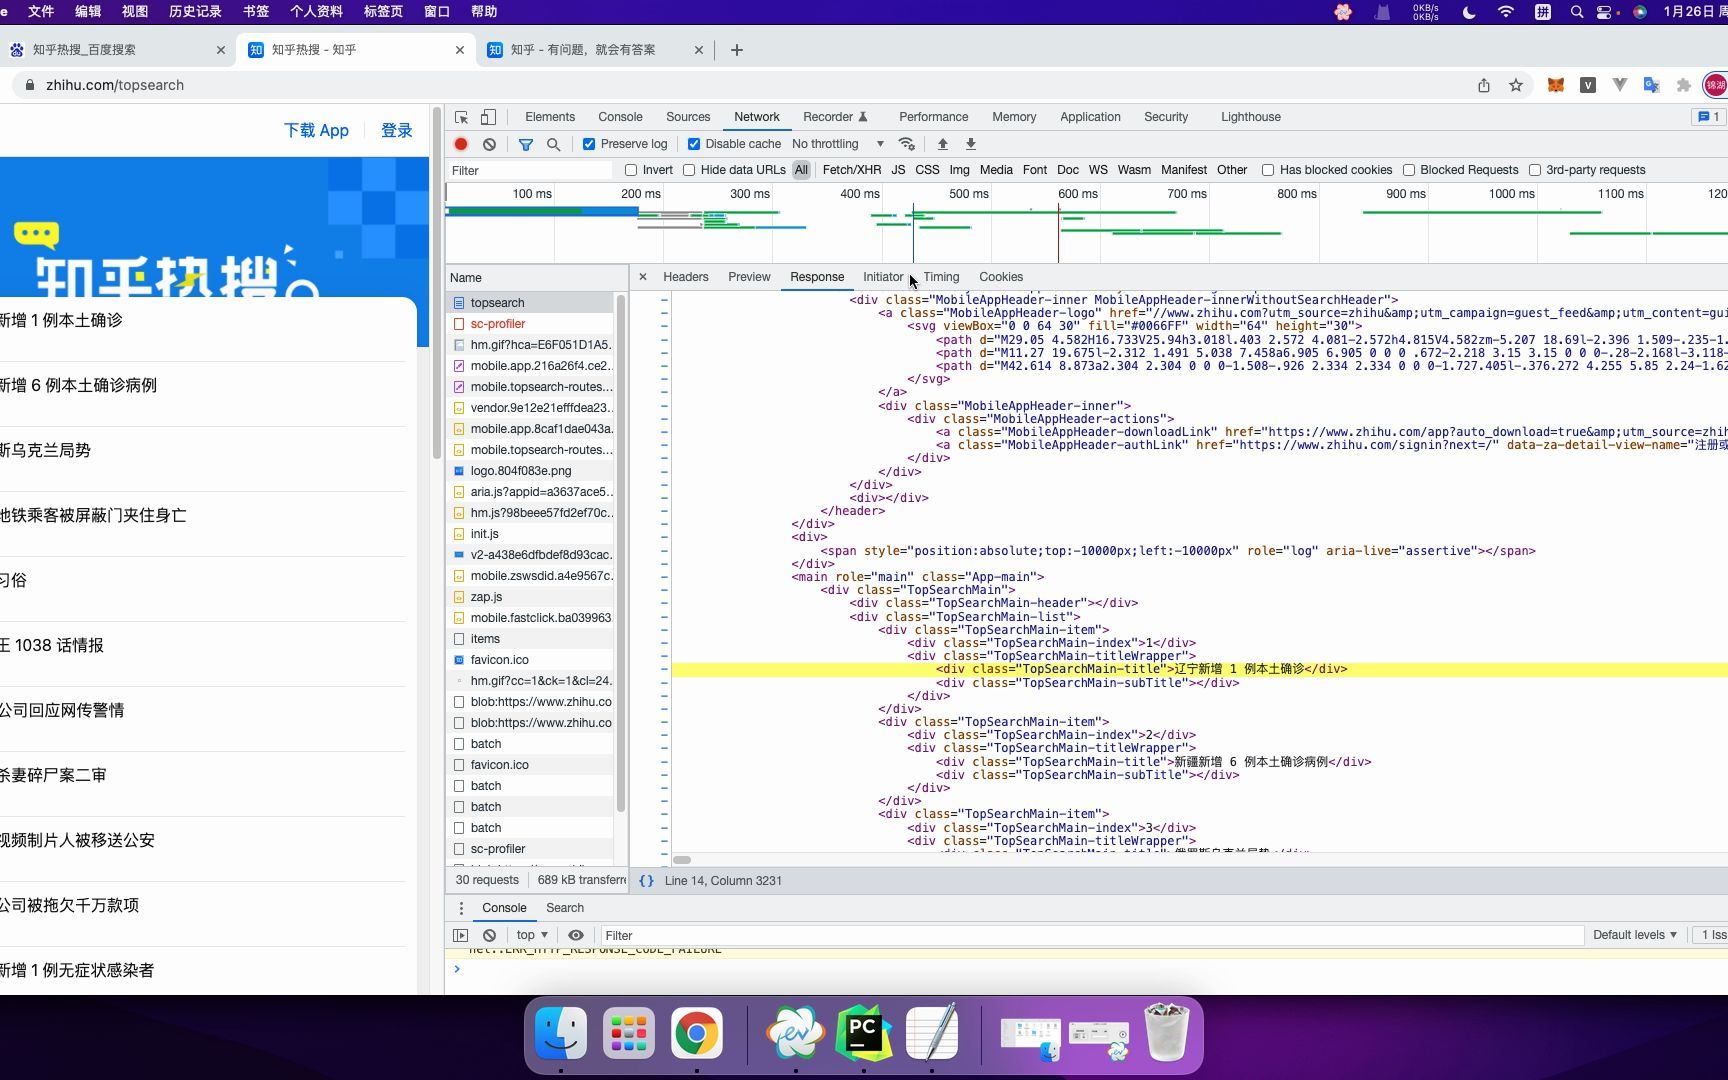Open the Cookies tab
The image size is (1728, 1080).
click(1001, 277)
